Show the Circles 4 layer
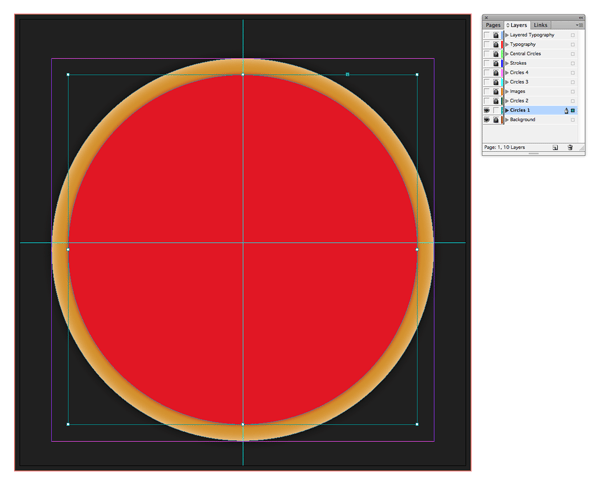This screenshot has height=486, width=600. click(x=487, y=73)
